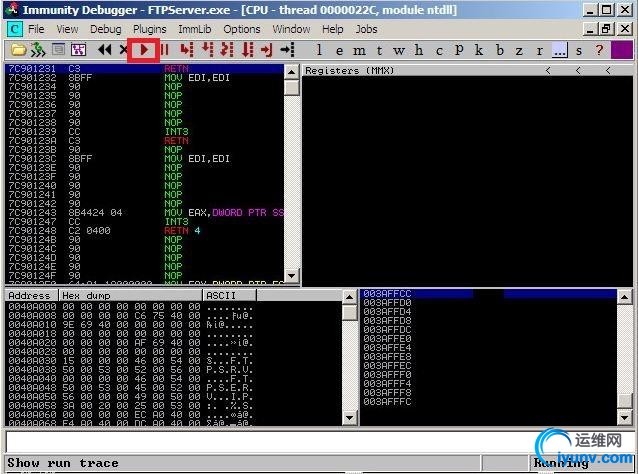The width and height of the screenshot is (638, 474).
Task: Show hardware breakpoints with 'z' button
Action: pos(519,50)
